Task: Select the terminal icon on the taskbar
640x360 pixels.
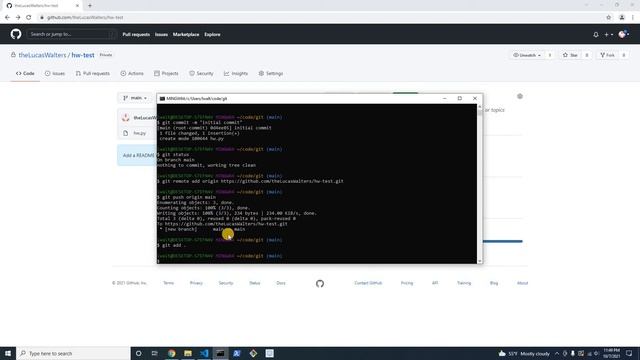Action: click(220, 353)
